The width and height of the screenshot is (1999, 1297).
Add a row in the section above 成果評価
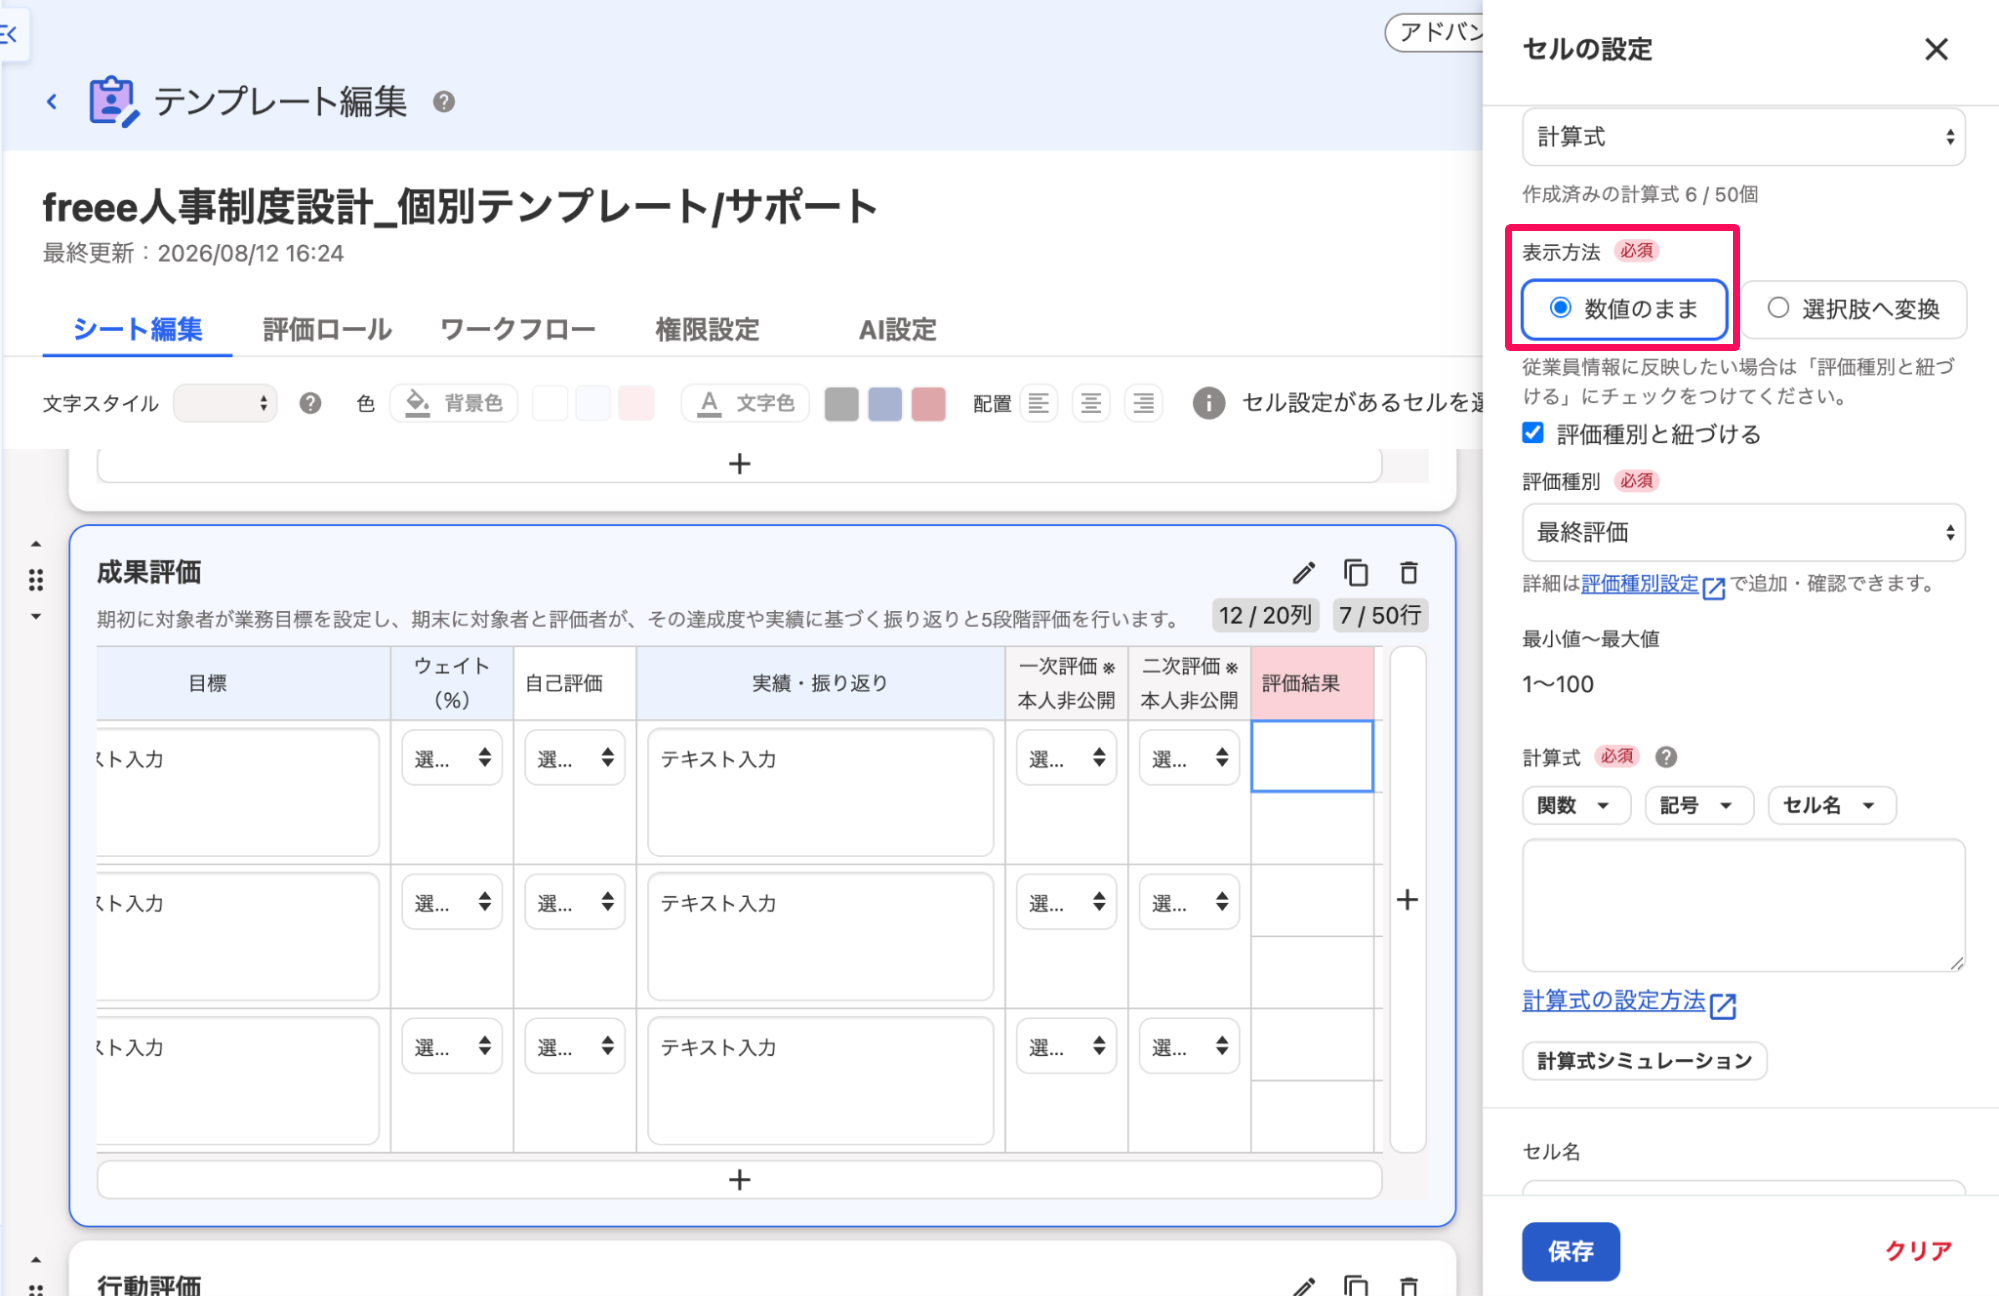click(739, 464)
